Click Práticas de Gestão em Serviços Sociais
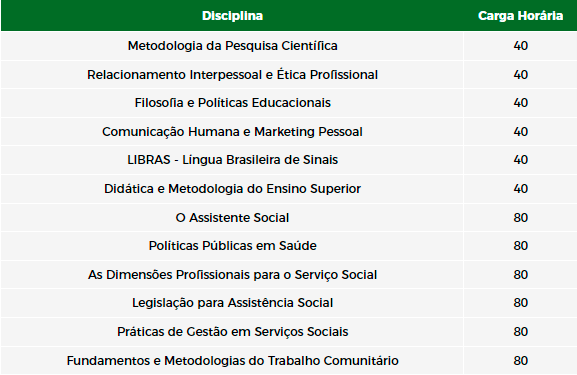577x375 pixels. click(x=232, y=332)
